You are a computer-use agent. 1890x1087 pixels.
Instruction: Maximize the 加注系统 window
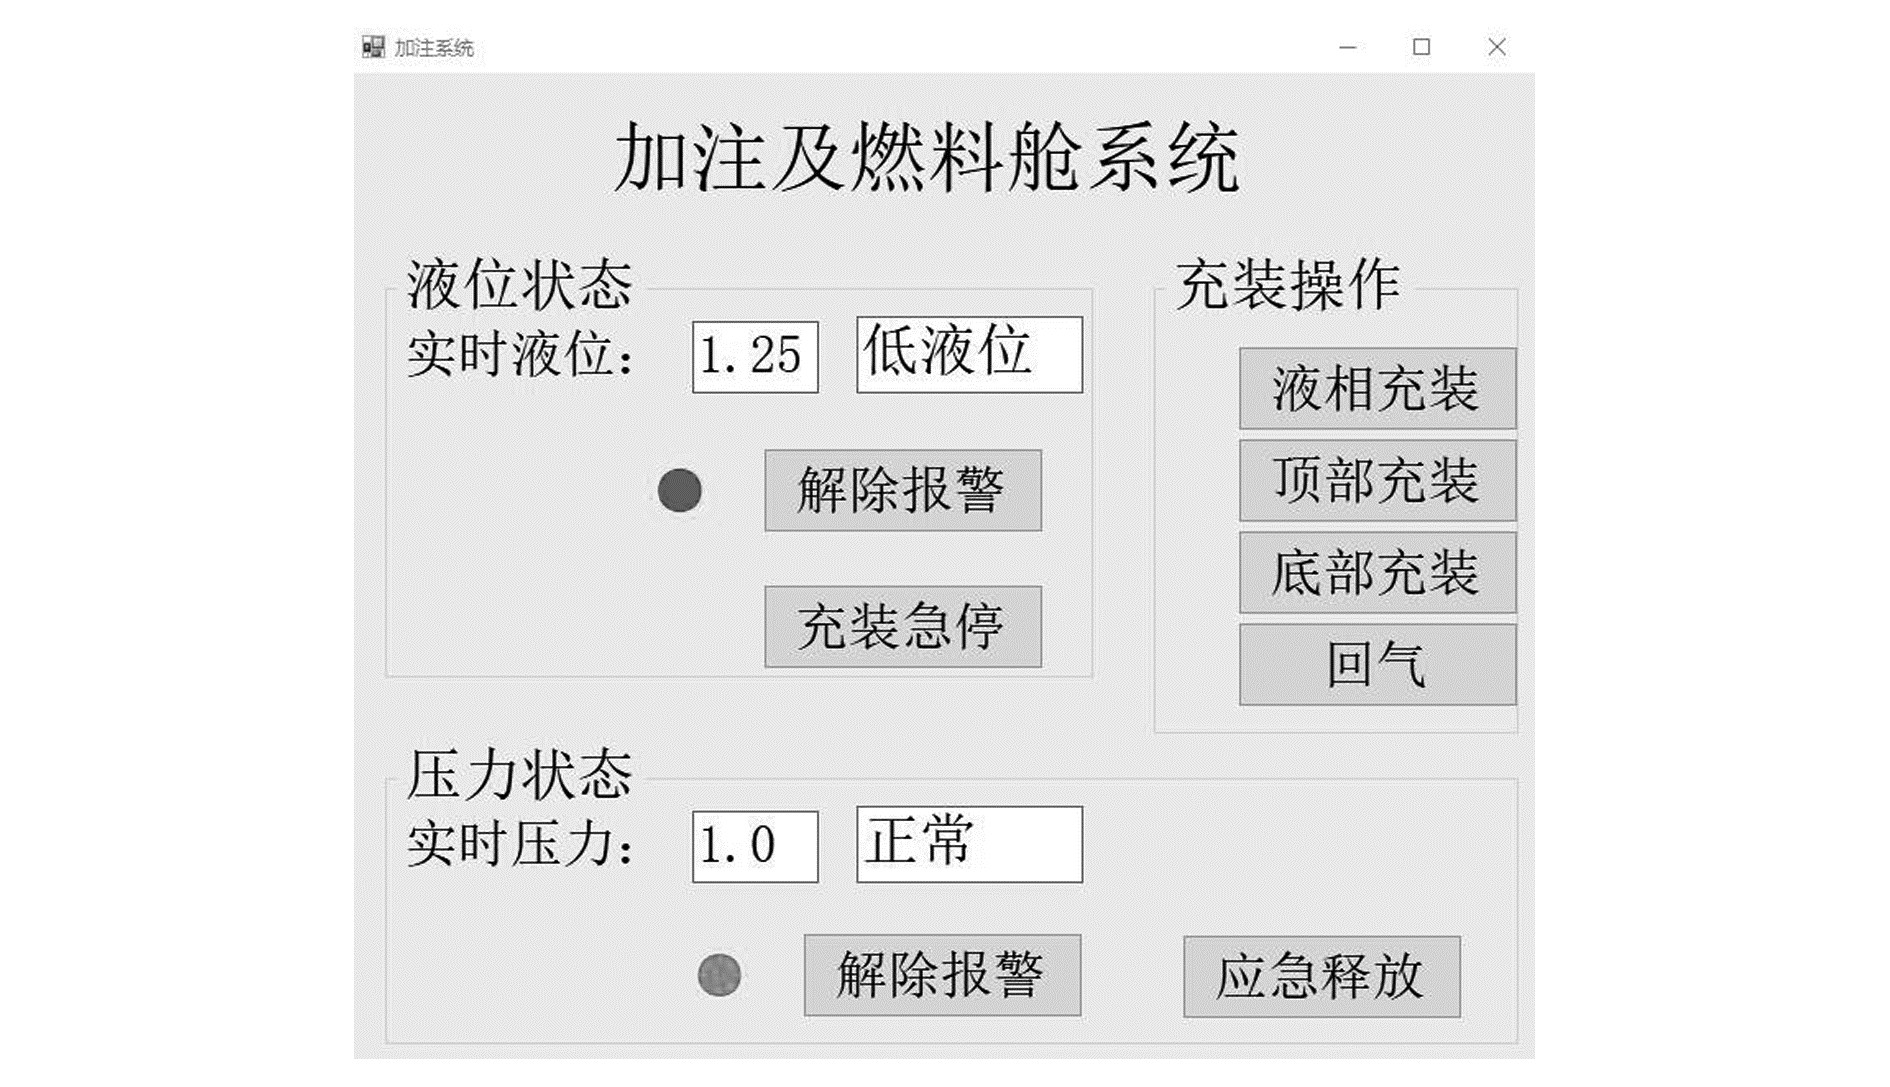coord(1421,47)
